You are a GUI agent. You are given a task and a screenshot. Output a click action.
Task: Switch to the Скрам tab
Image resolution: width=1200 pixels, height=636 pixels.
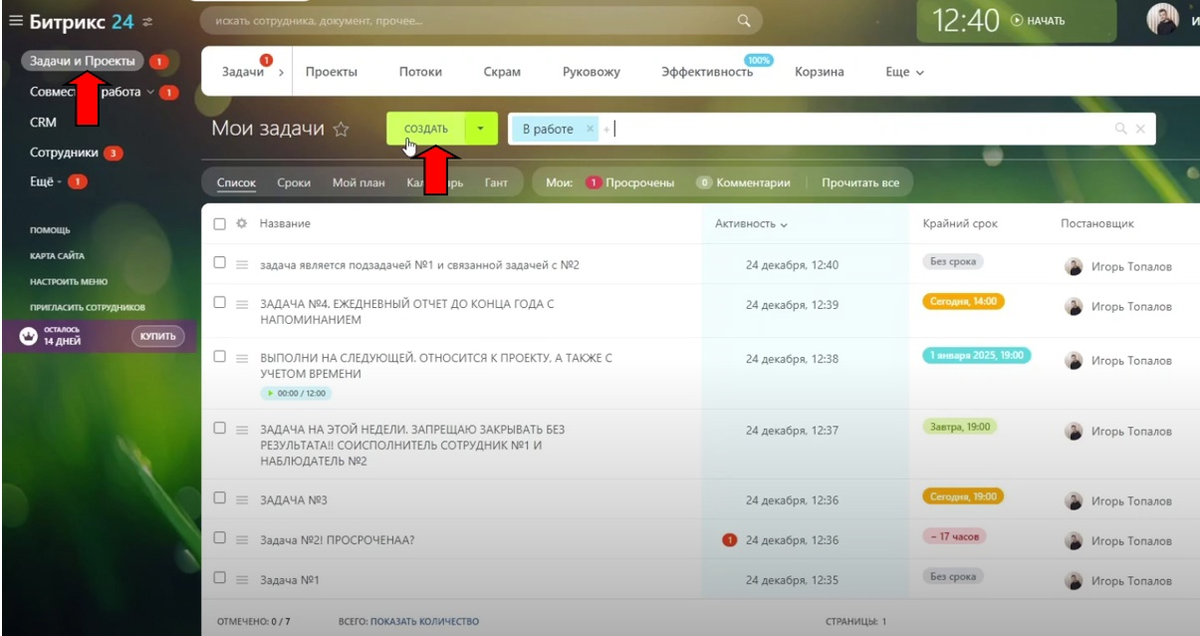click(502, 72)
